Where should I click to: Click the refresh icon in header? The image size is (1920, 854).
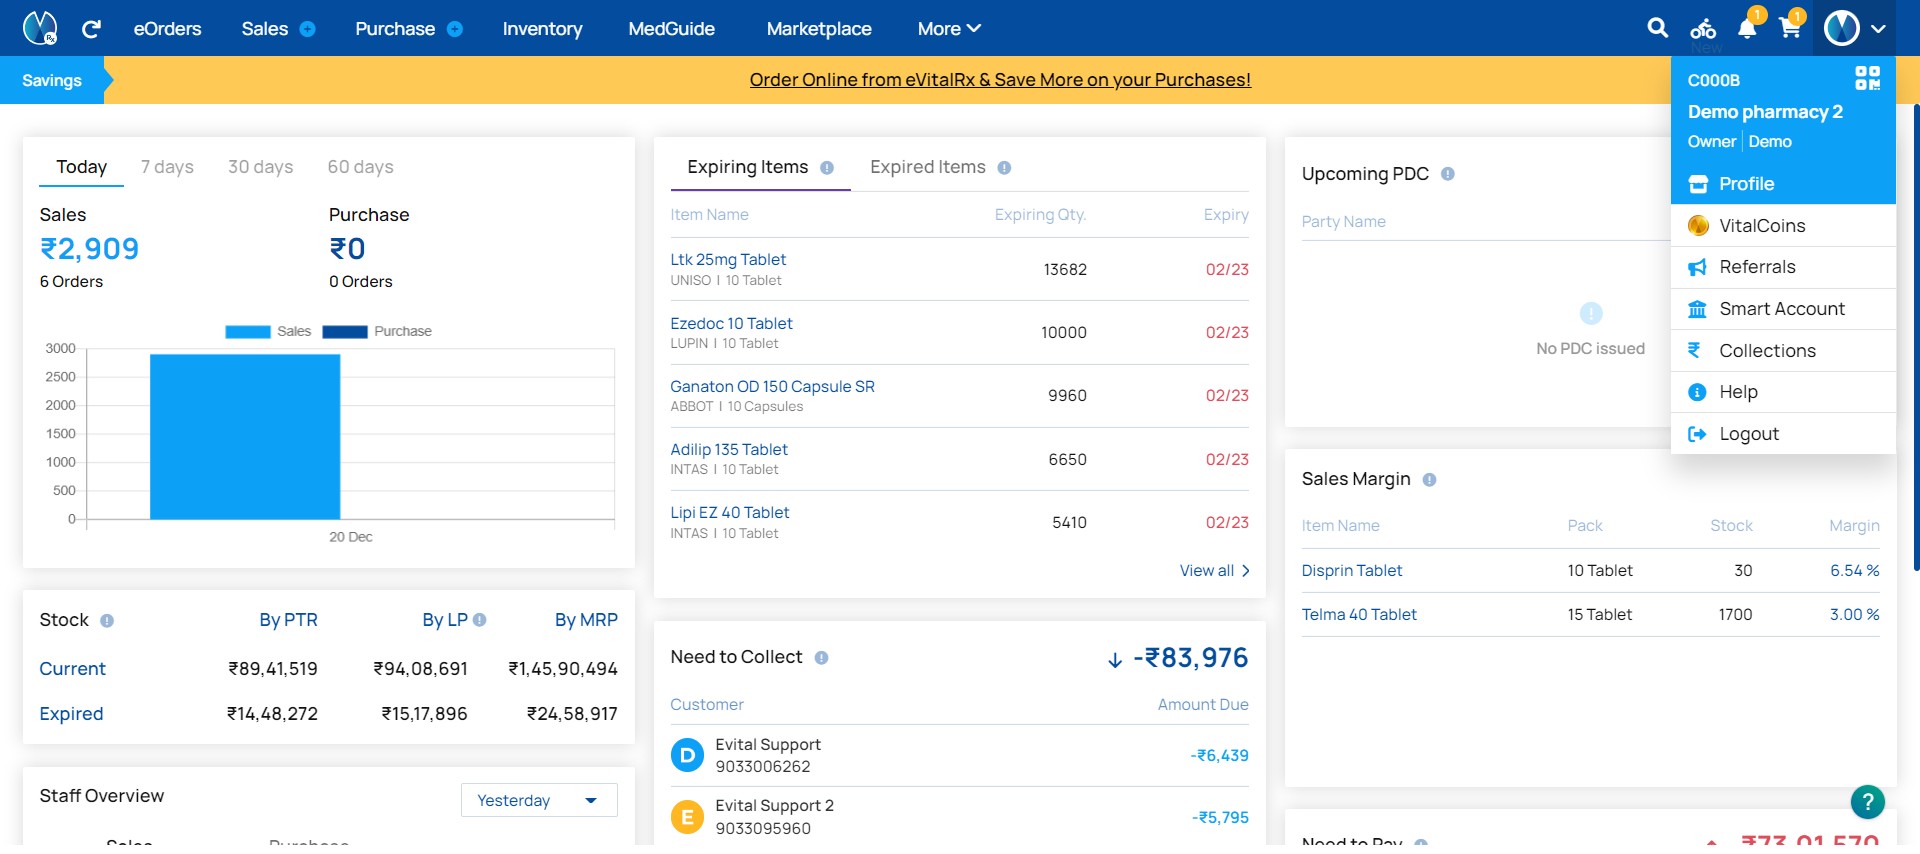click(91, 29)
